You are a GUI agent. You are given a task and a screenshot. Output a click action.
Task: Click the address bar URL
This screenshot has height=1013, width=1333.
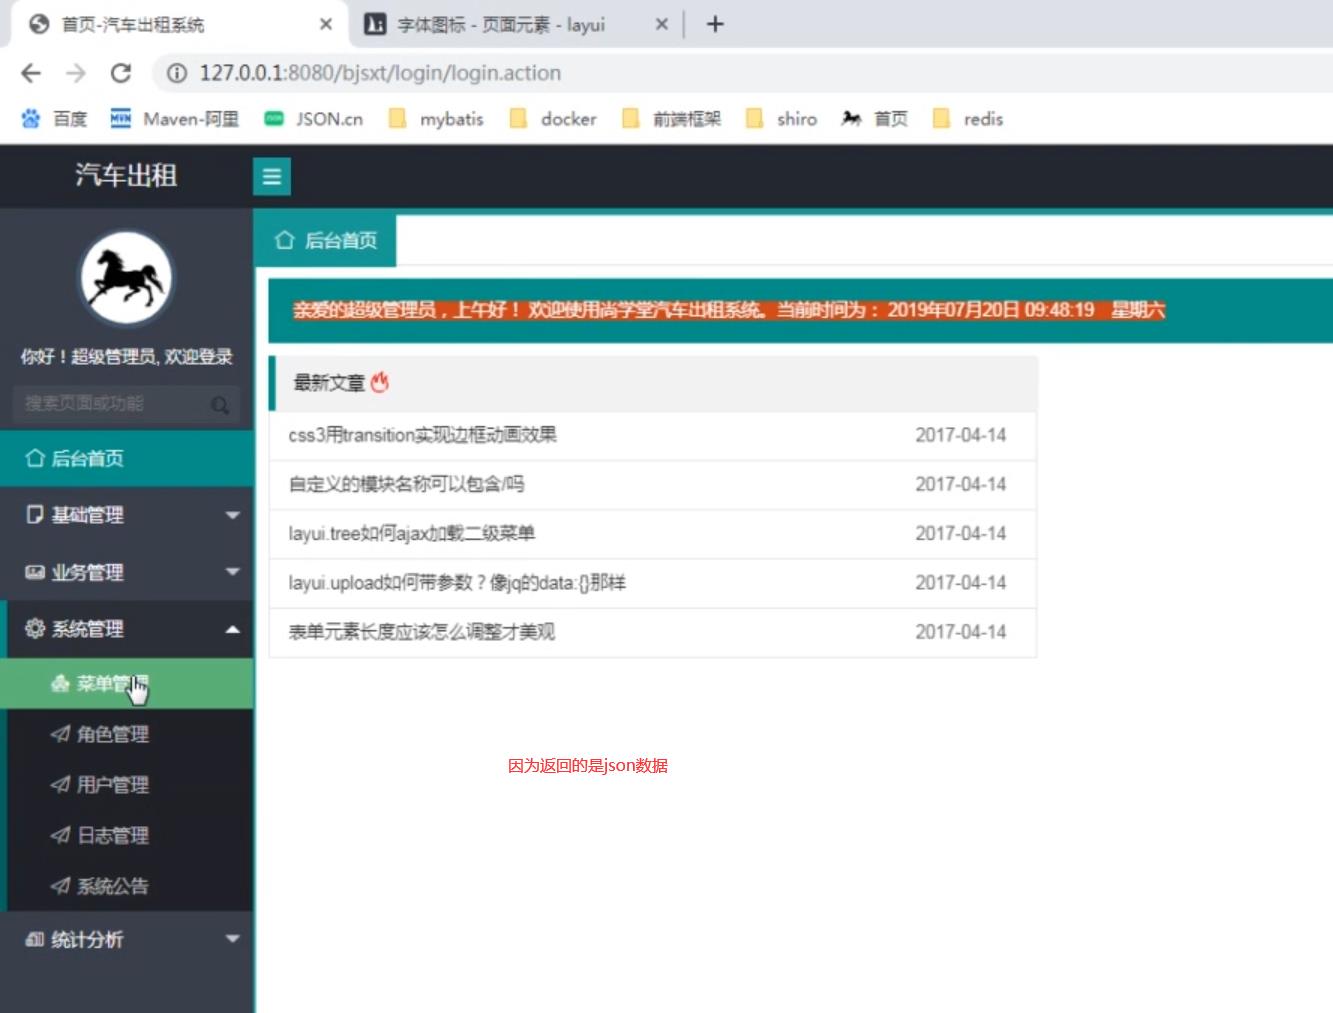pyautogui.click(x=380, y=73)
